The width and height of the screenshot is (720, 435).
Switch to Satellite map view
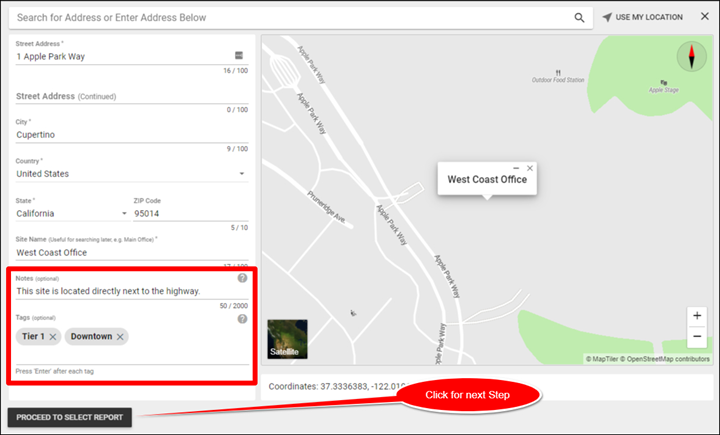point(287,339)
